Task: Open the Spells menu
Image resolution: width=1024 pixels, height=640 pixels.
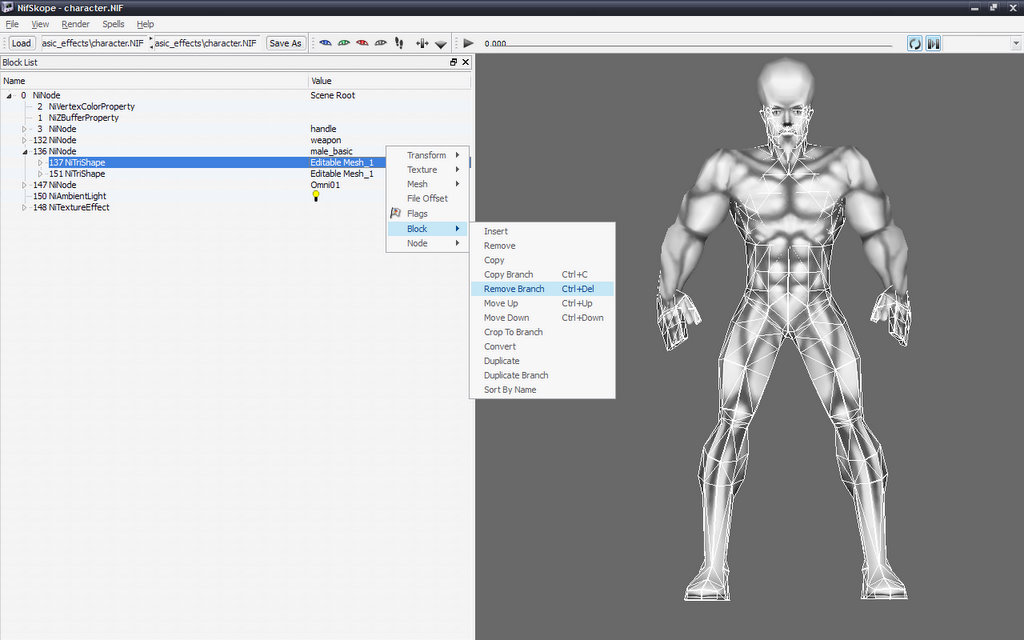Action: tap(113, 24)
